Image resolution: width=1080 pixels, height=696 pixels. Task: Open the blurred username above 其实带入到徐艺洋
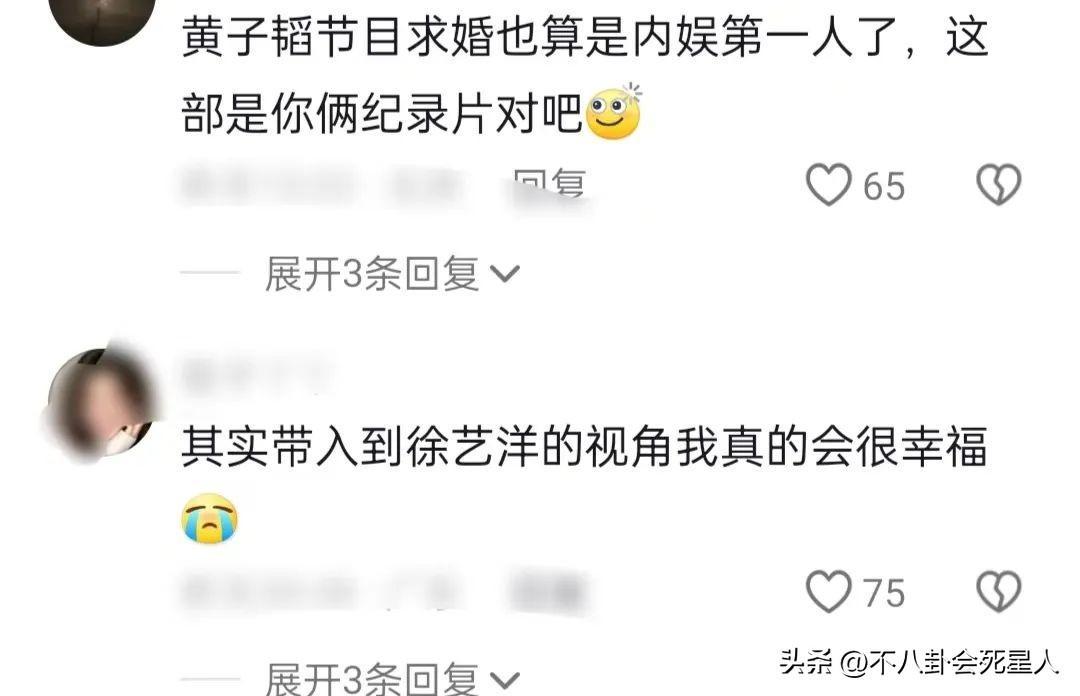pyautogui.click(x=256, y=374)
